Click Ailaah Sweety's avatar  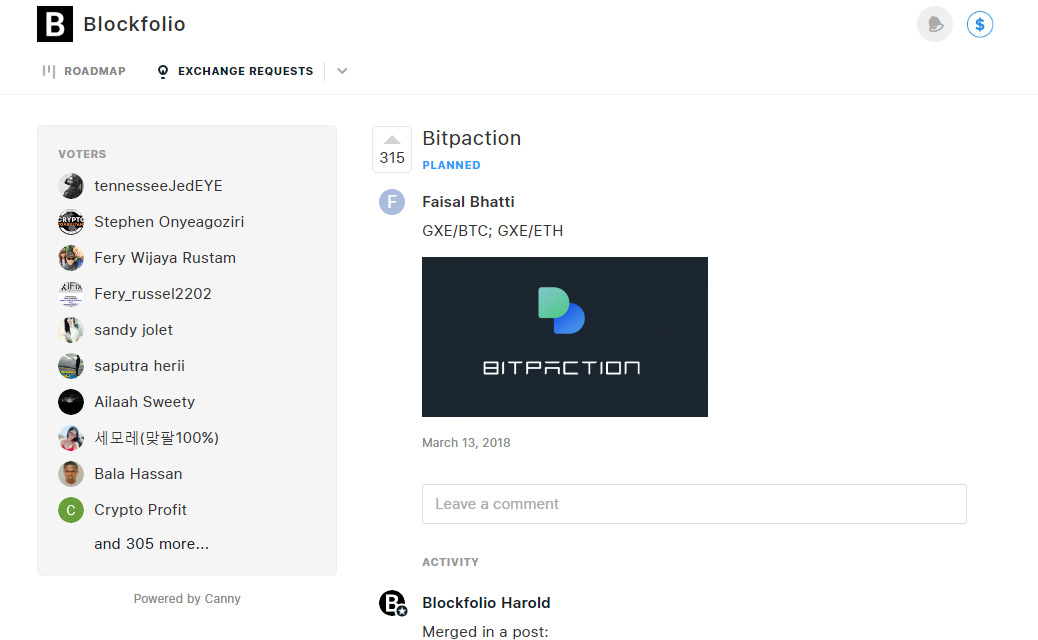click(x=71, y=402)
